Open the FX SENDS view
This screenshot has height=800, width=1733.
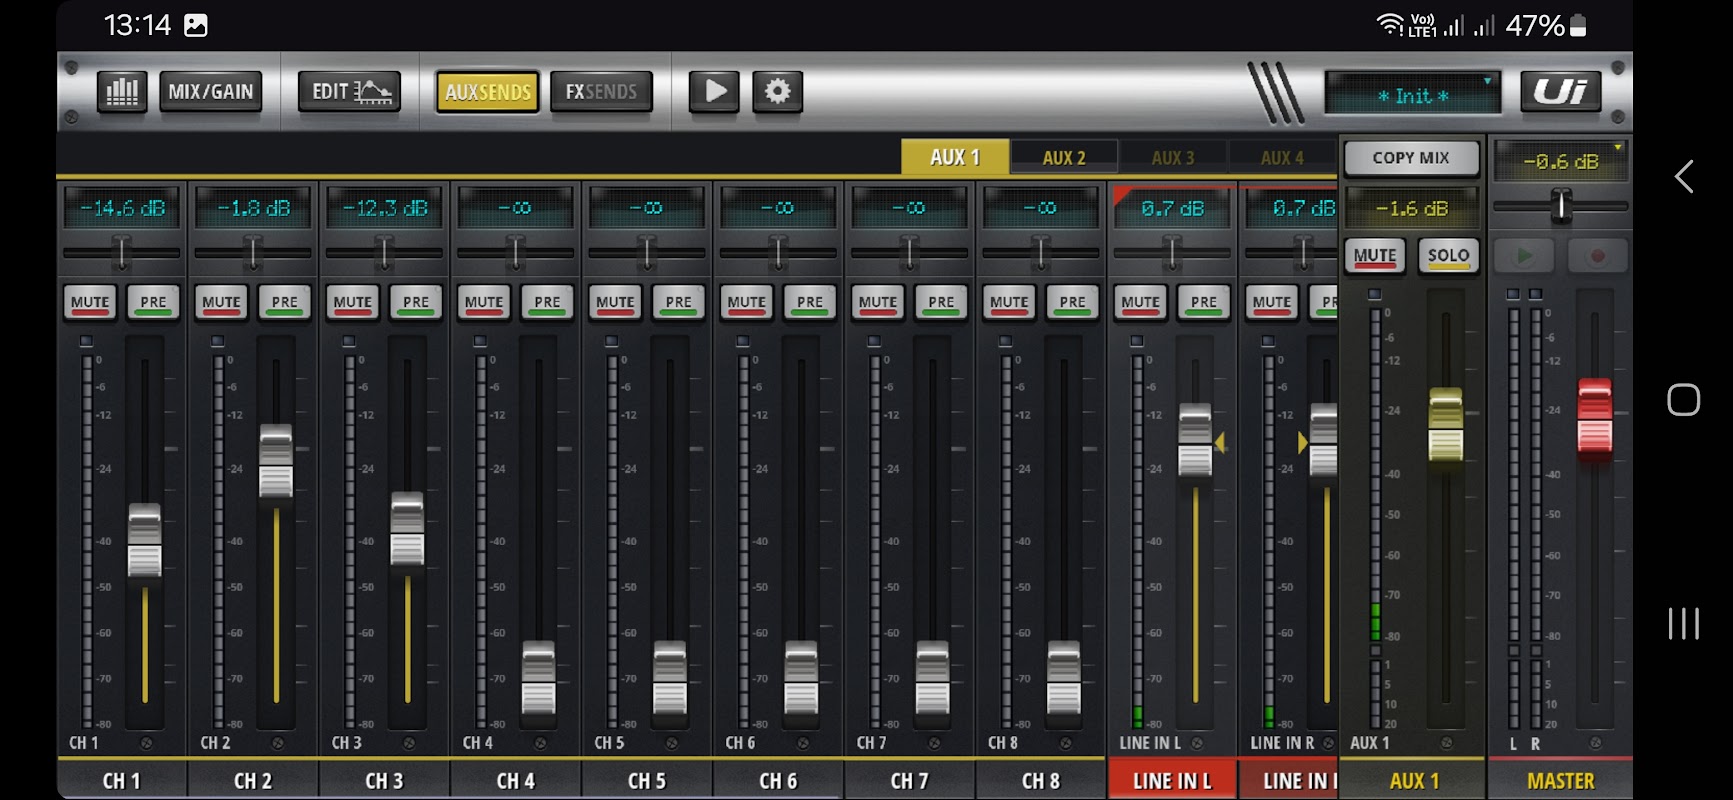601,92
